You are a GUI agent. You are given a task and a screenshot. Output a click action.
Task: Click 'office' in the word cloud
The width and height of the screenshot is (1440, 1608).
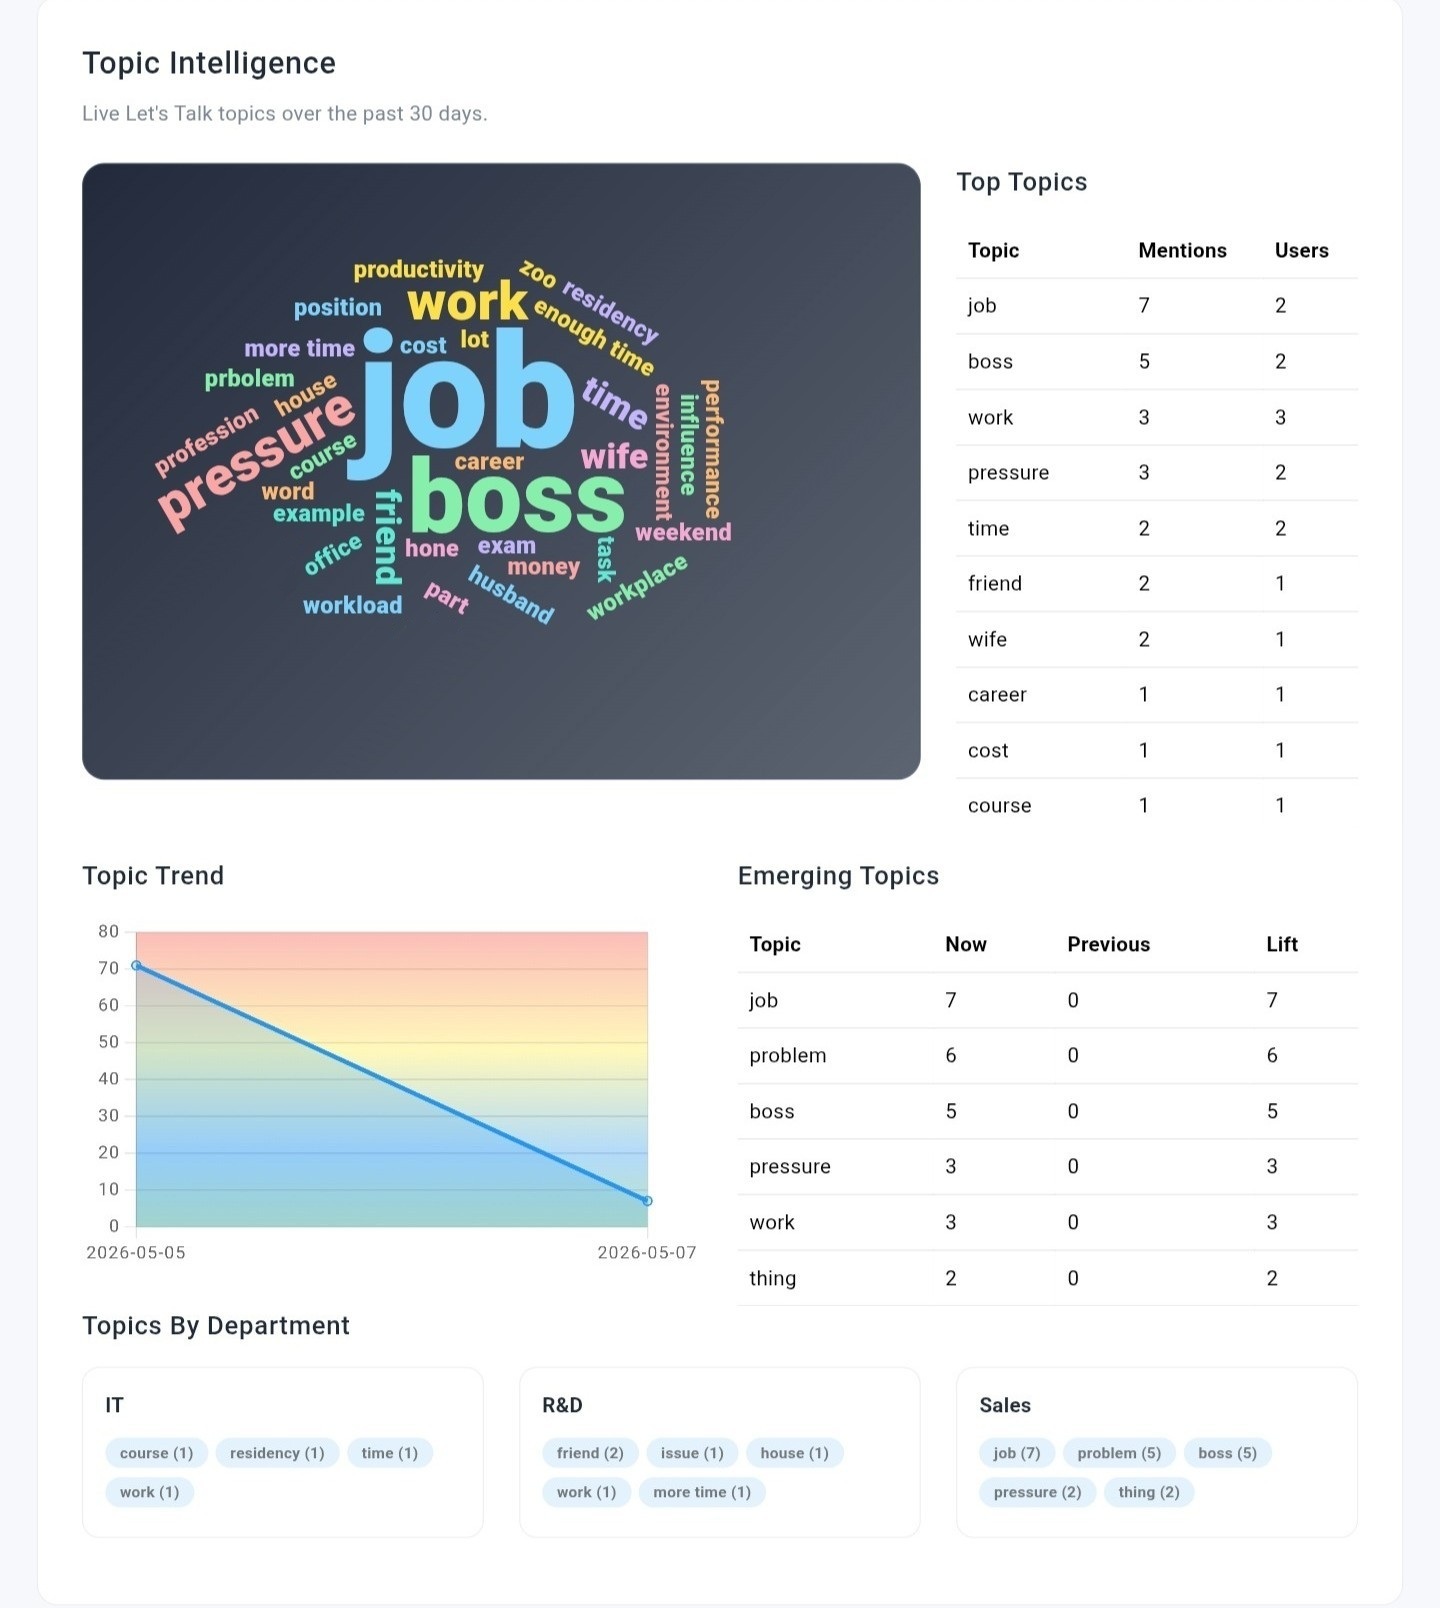[x=333, y=555]
